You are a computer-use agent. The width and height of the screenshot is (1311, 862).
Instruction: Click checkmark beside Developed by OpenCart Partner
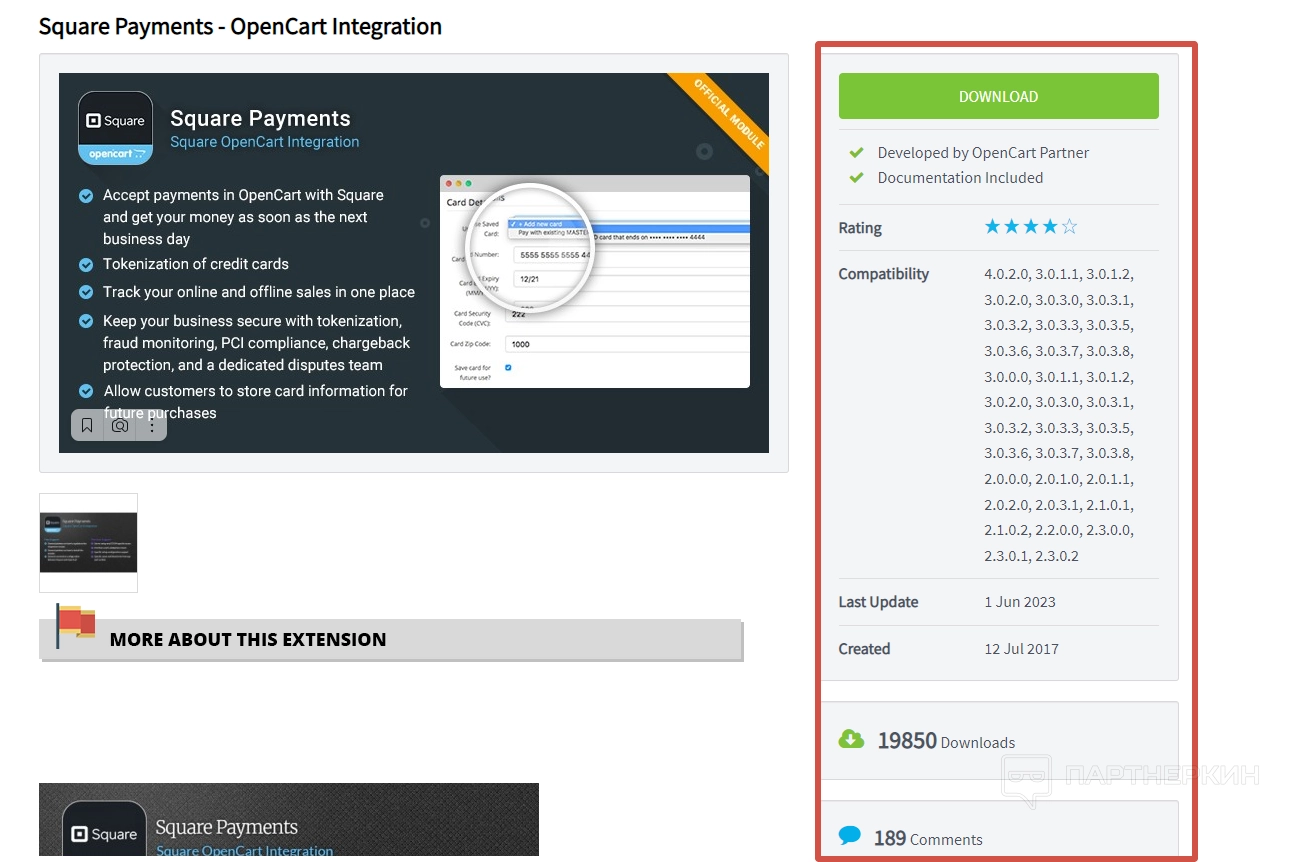click(x=856, y=152)
